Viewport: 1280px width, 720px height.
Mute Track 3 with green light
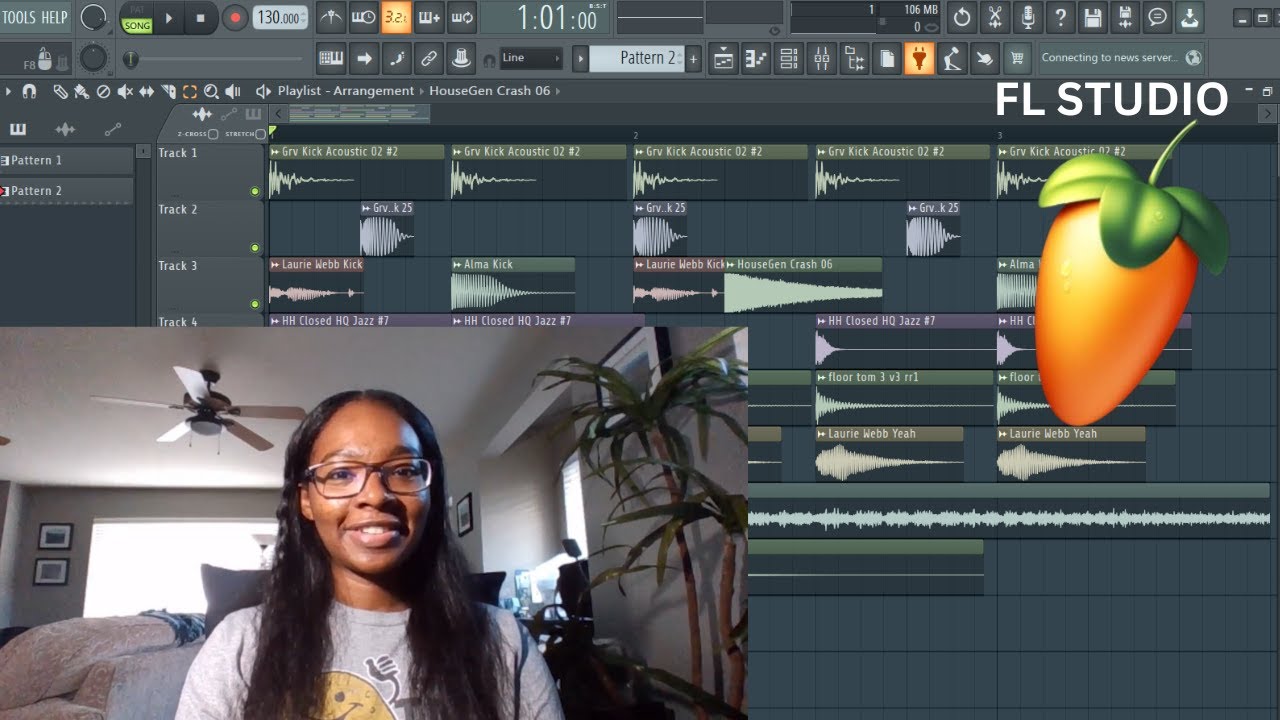(x=255, y=303)
